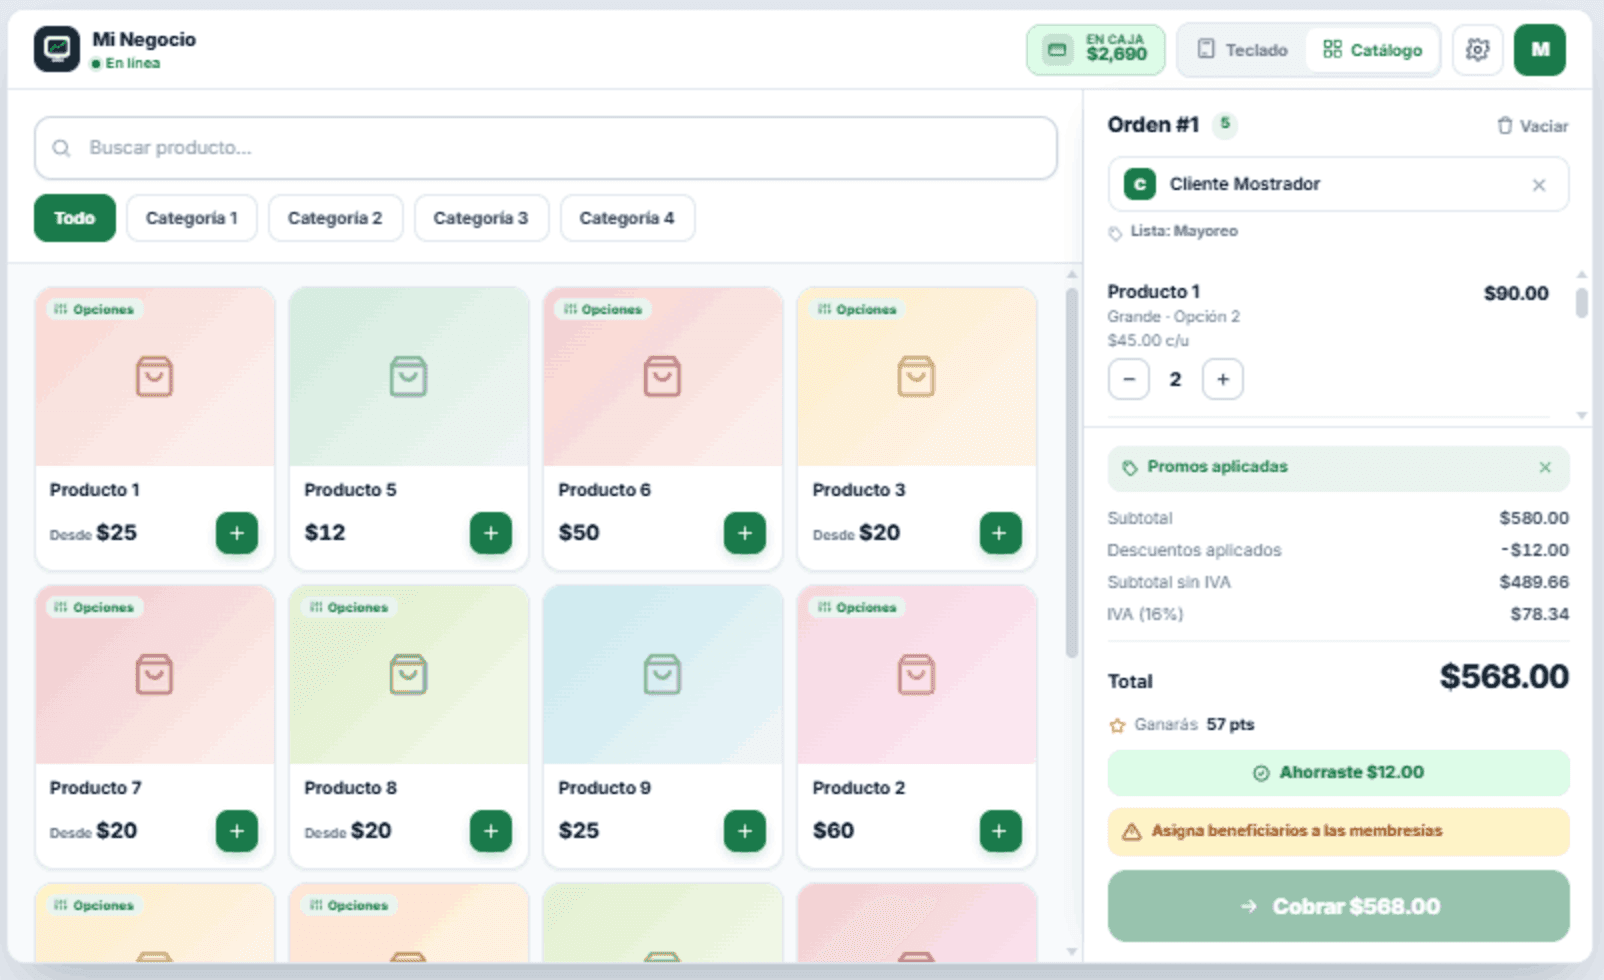Open the En Caja $2,690 cash indicator
Image resolution: width=1604 pixels, height=980 pixels.
1096,50
